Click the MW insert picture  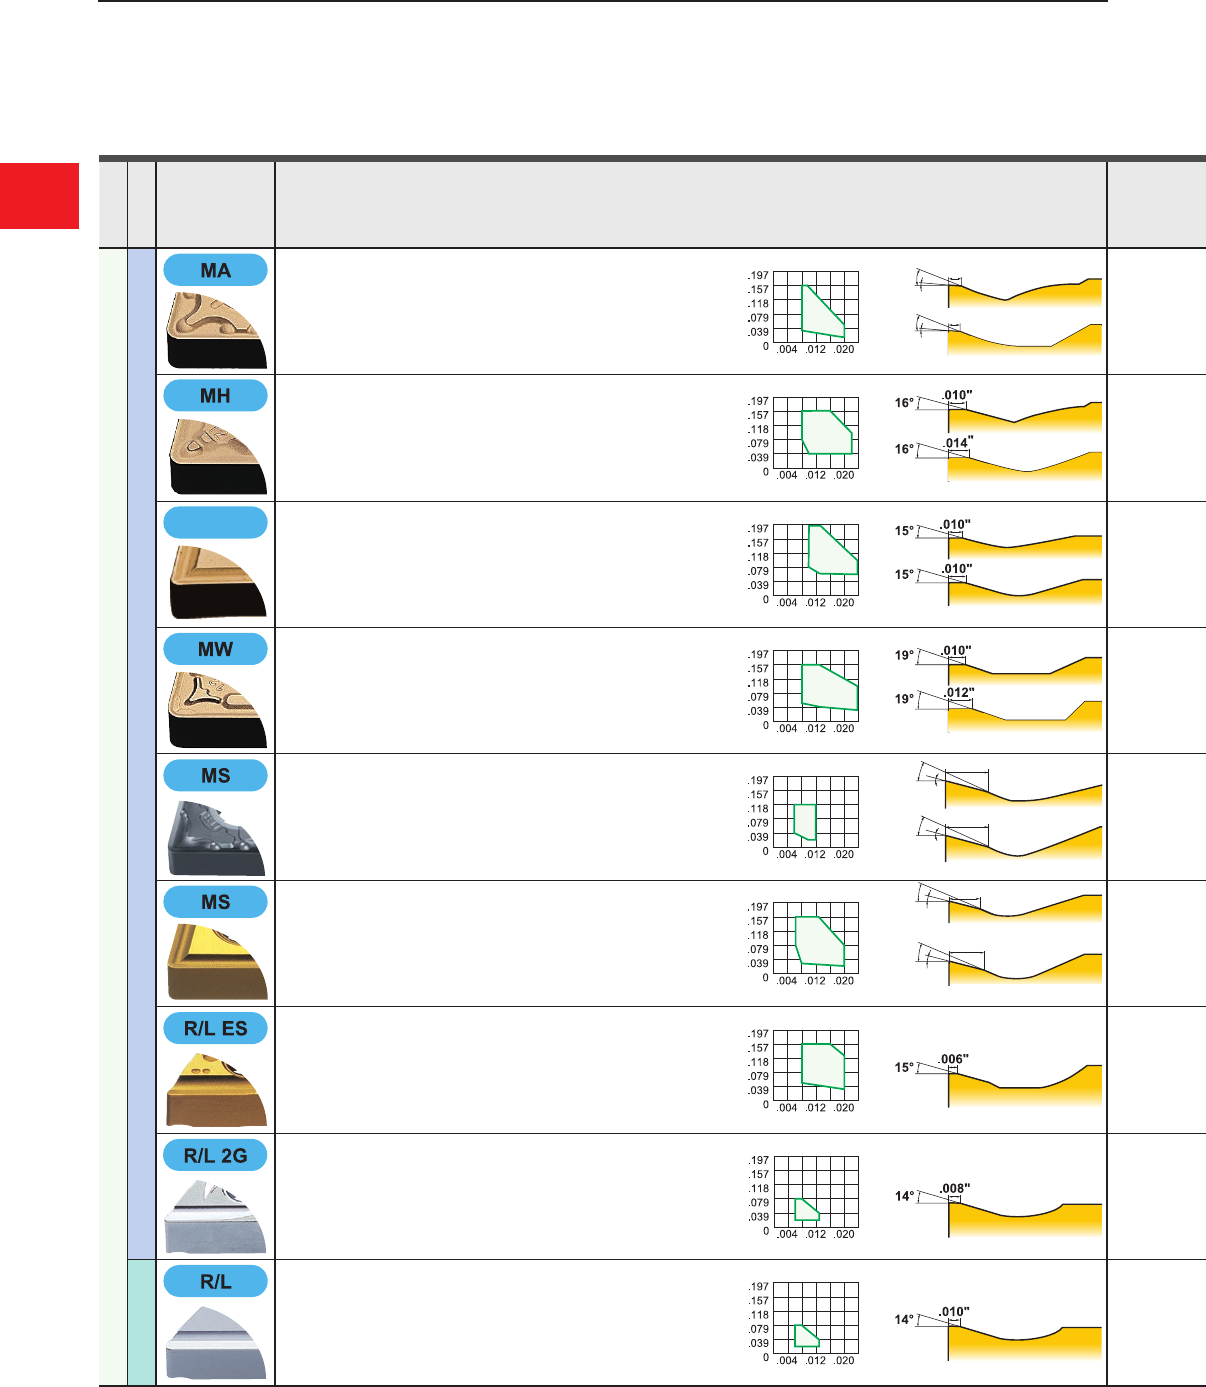[216, 709]
